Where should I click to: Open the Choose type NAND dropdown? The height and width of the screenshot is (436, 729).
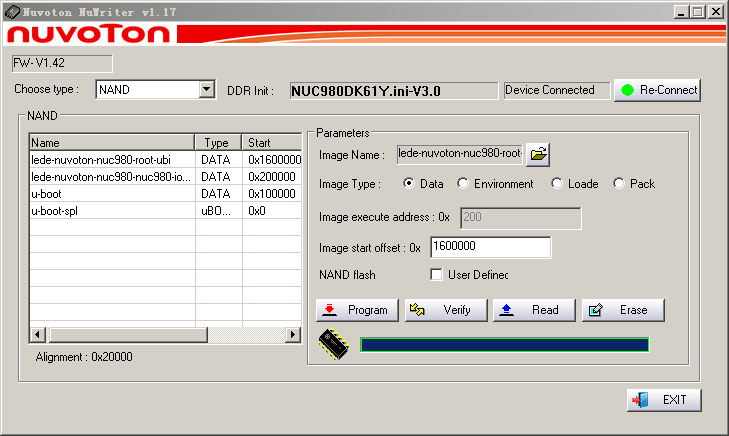[x=206, y=89]
